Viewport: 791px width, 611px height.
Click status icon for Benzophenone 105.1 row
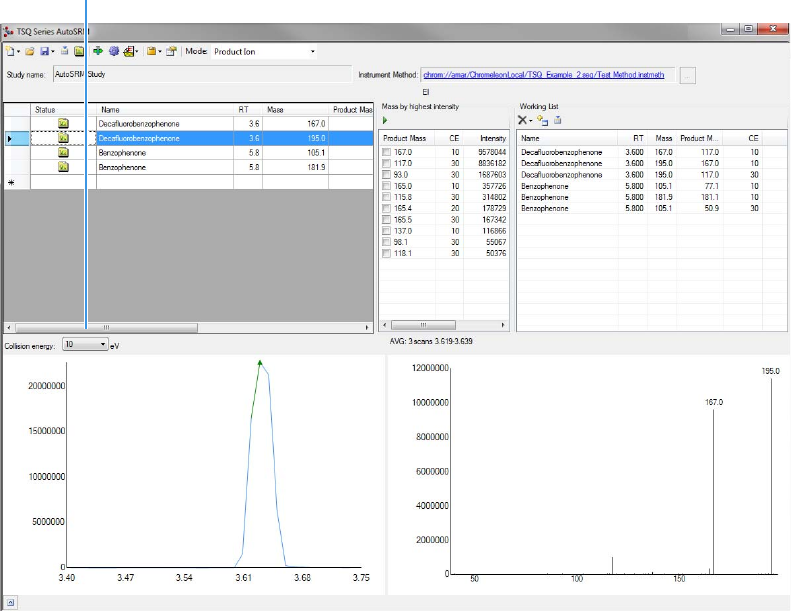click(62, 153)
